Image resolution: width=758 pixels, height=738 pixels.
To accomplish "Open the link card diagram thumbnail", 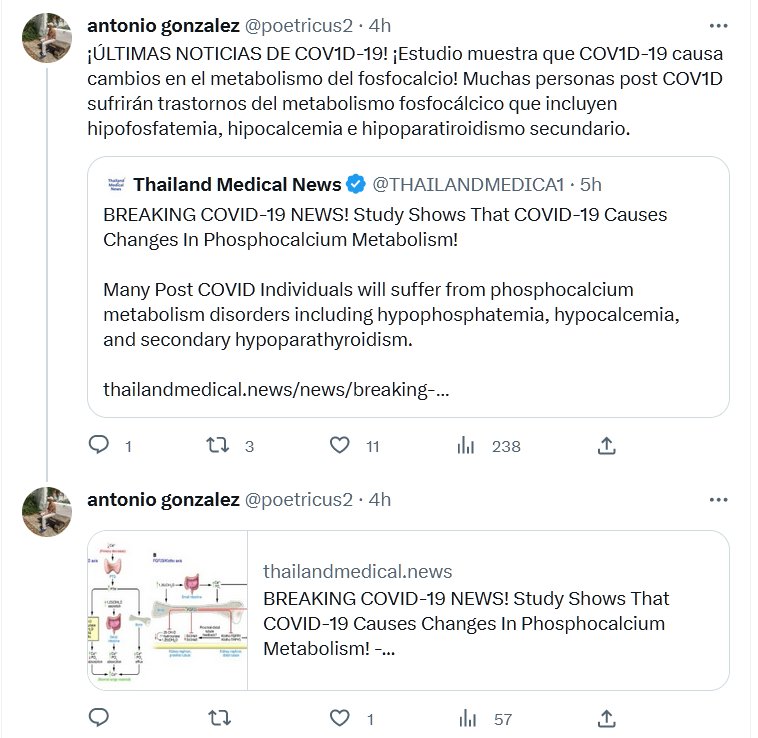I will coord(167,610).
